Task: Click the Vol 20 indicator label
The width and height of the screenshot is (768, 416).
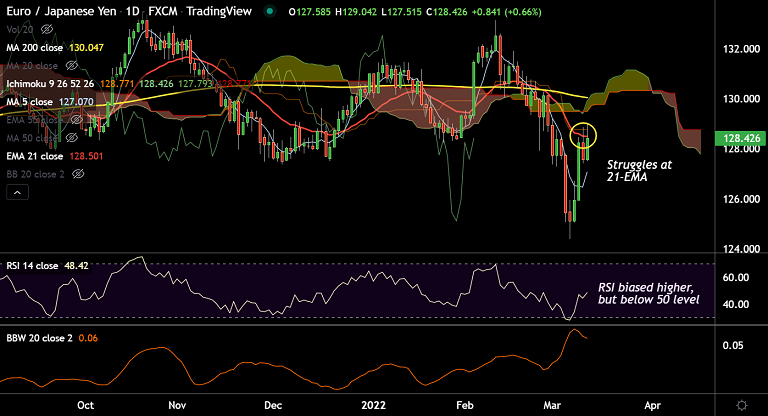Action: click(20, 29)
